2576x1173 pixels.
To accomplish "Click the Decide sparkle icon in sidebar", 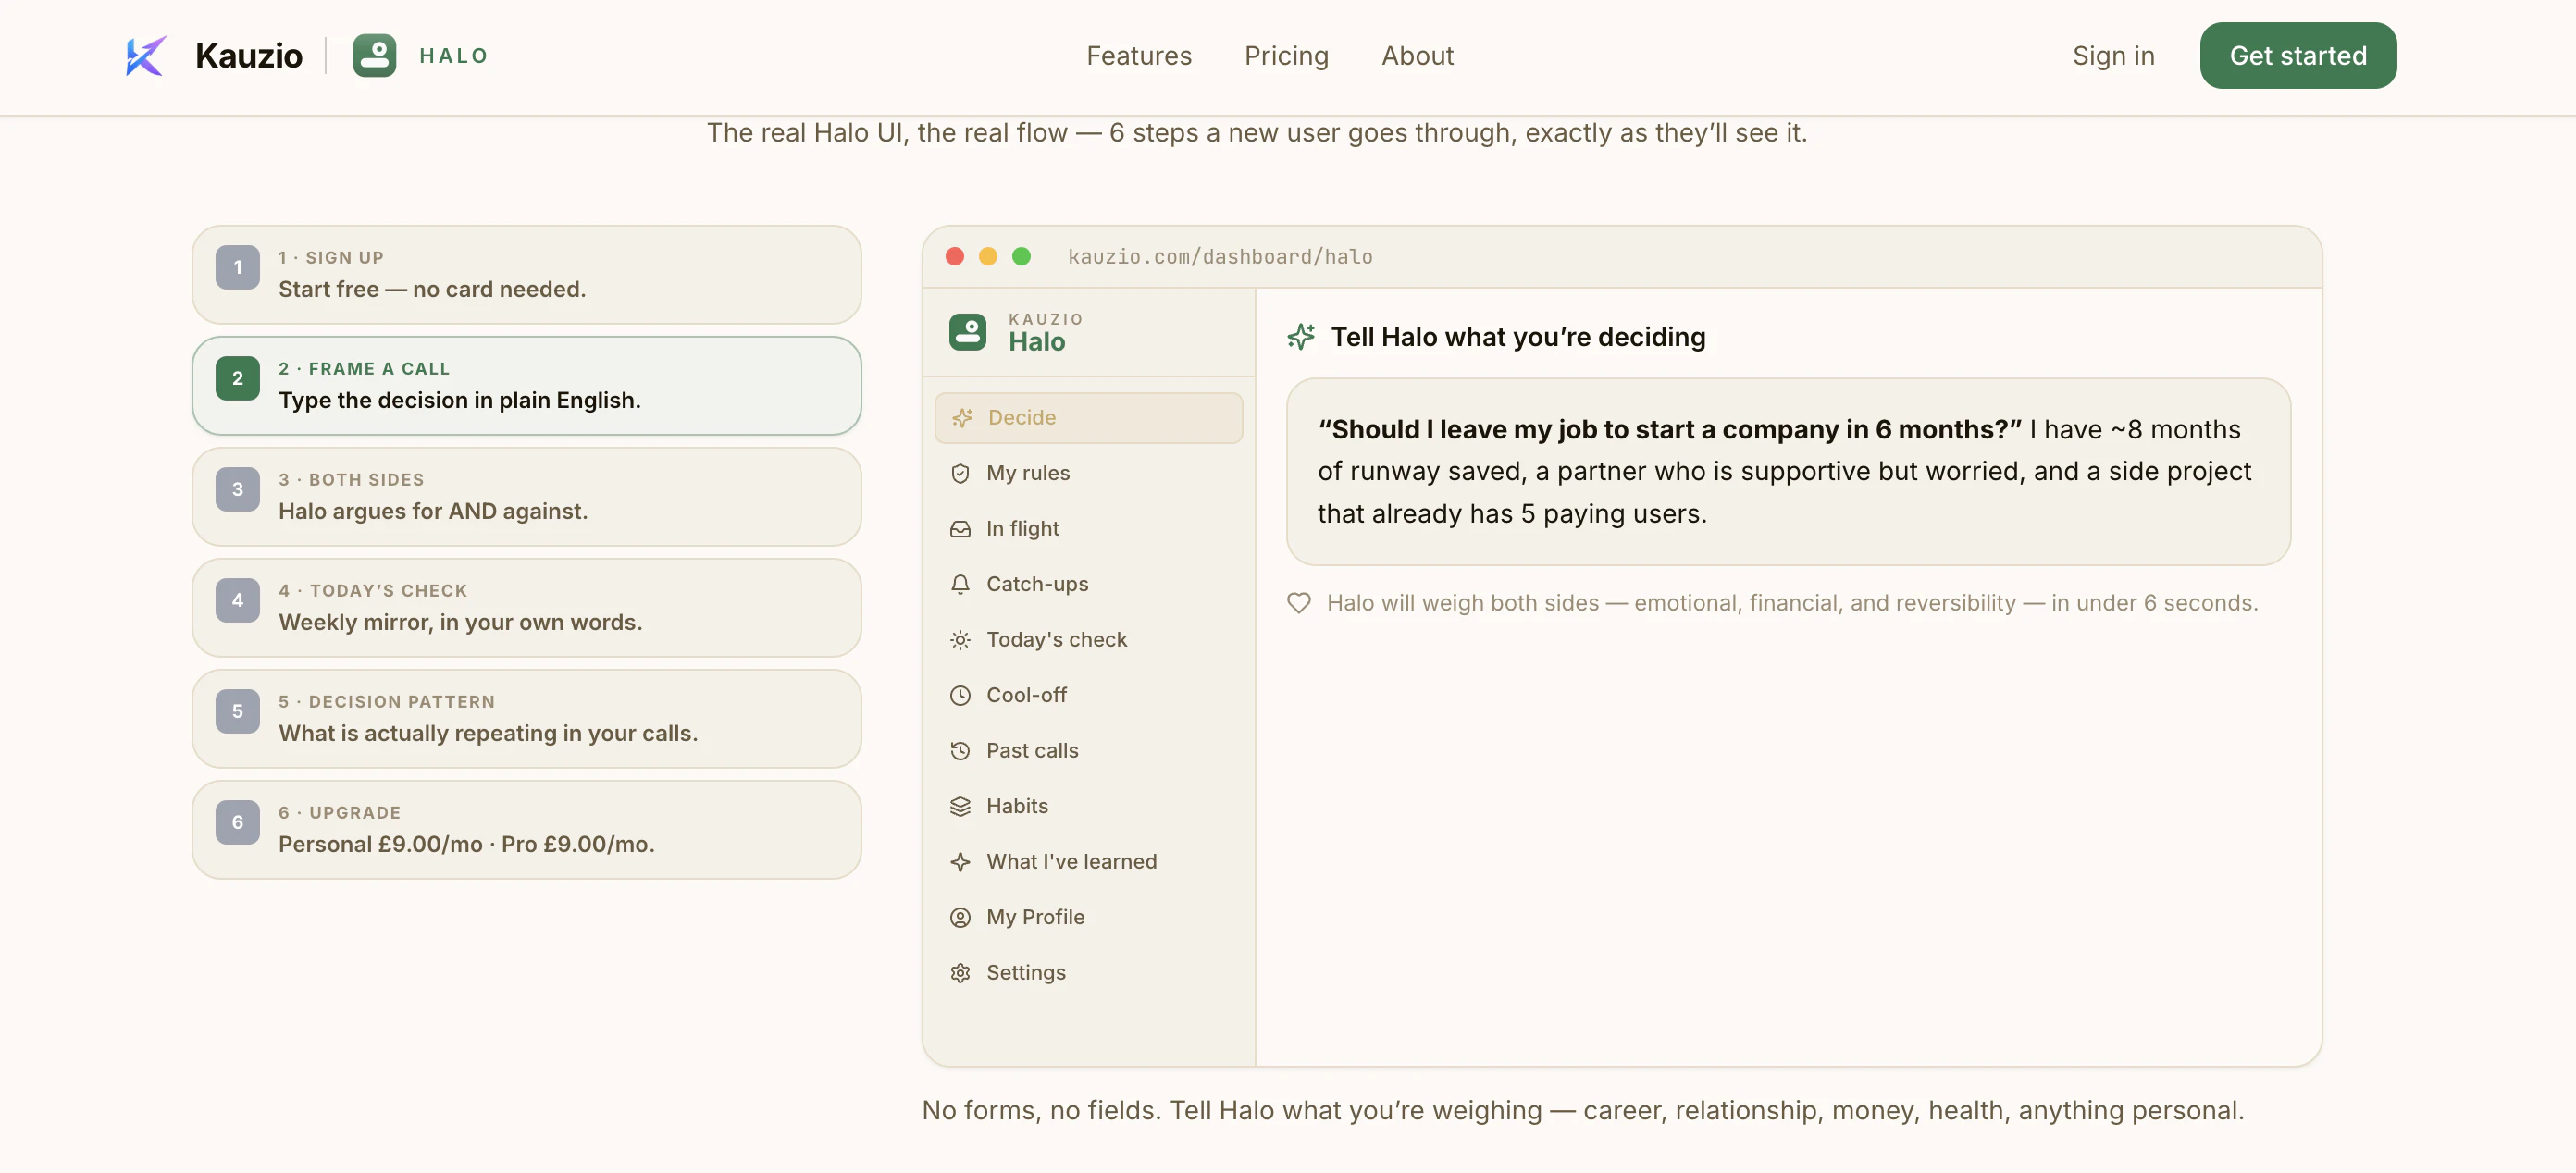I will tap(962, 418).
